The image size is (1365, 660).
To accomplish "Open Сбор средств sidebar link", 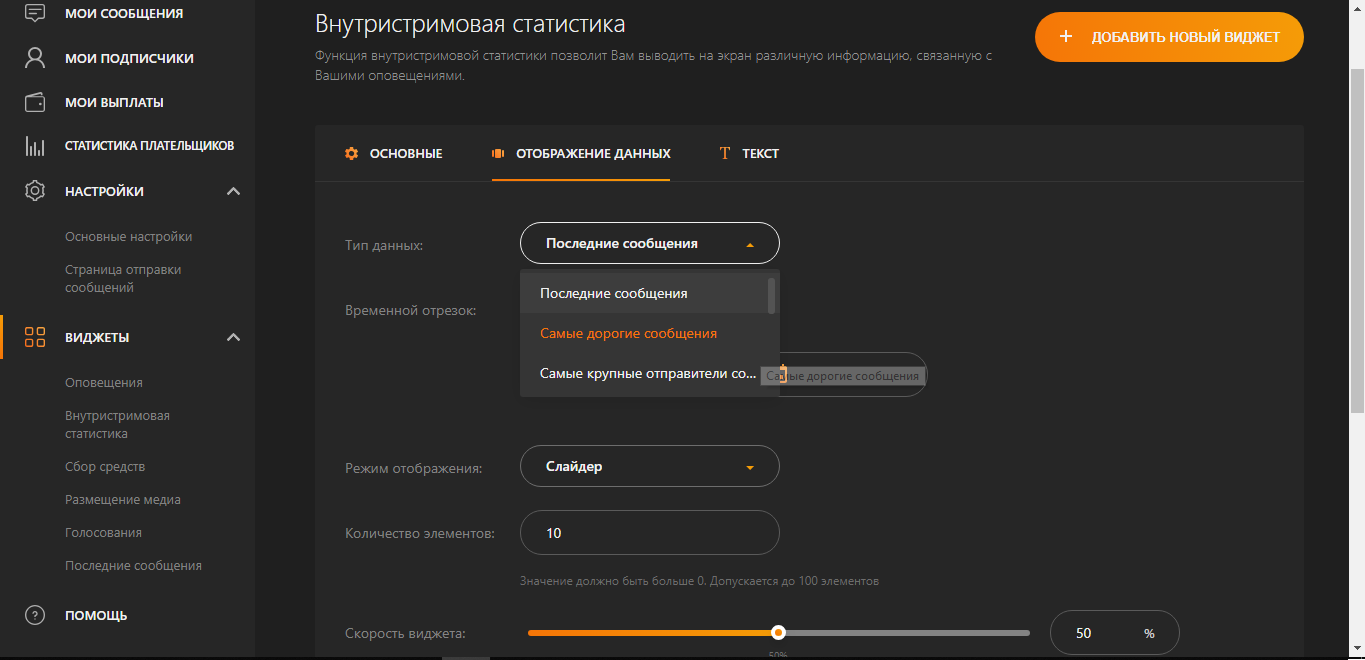I will [105, 466].
